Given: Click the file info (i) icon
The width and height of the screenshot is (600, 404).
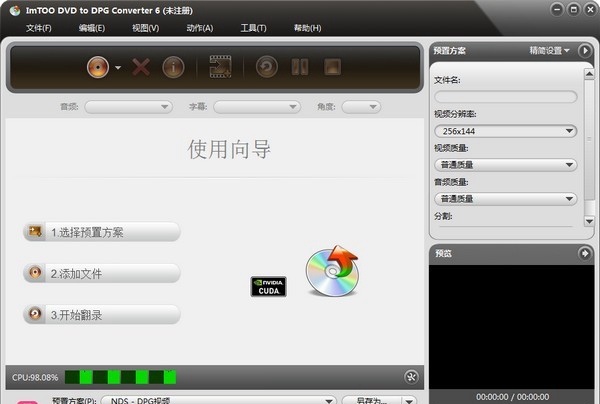Looking at the screenshot, I should click(173, 67).
